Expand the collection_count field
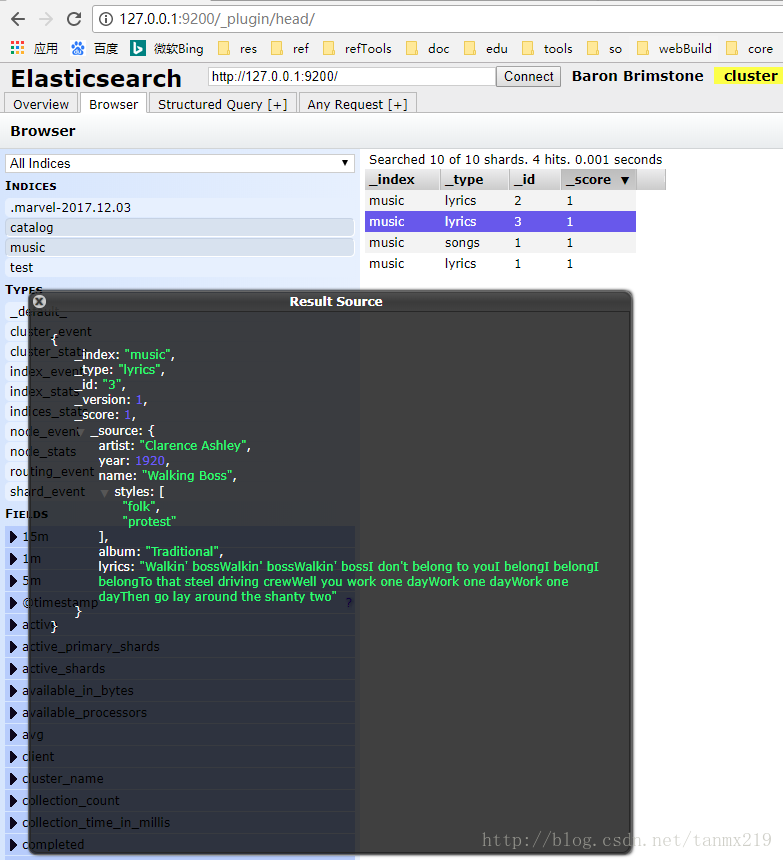783x860 pixels. [14, 800]
